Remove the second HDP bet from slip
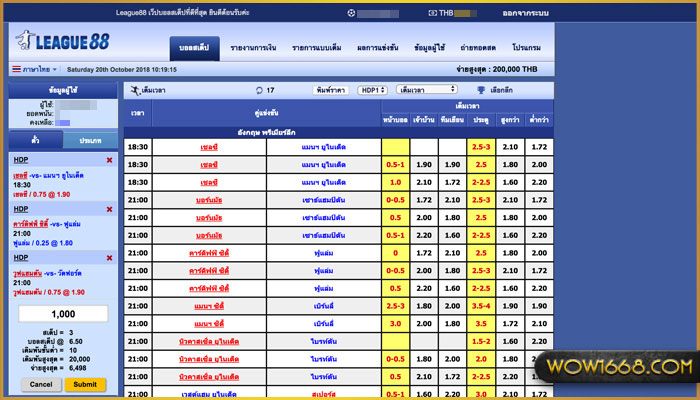The image size is (700, 400). click(x=109, y=208)
